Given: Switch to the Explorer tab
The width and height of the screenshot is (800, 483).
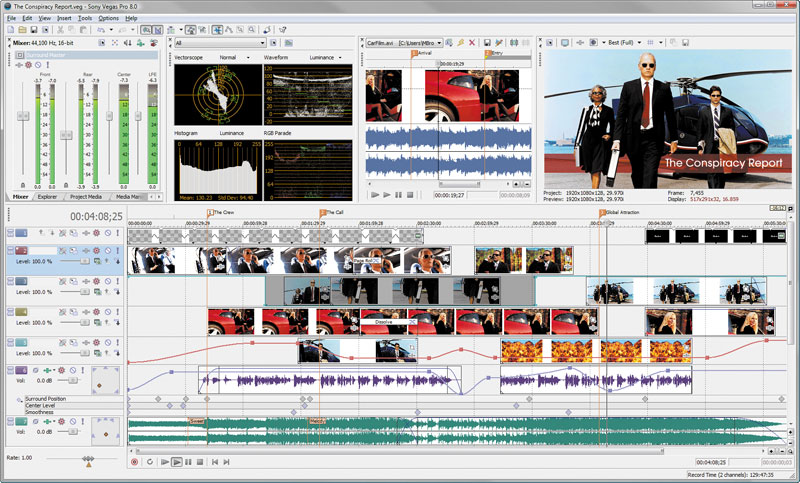Looking at the screenshot, I should pos(46,197).
